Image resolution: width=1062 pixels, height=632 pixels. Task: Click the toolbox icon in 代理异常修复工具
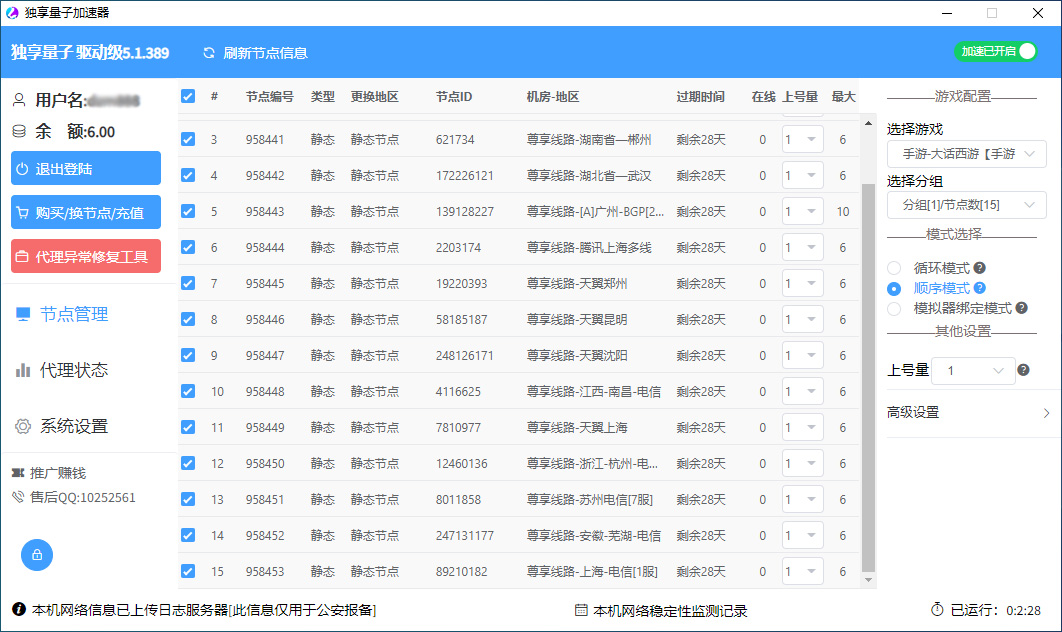tap(22, 257)
